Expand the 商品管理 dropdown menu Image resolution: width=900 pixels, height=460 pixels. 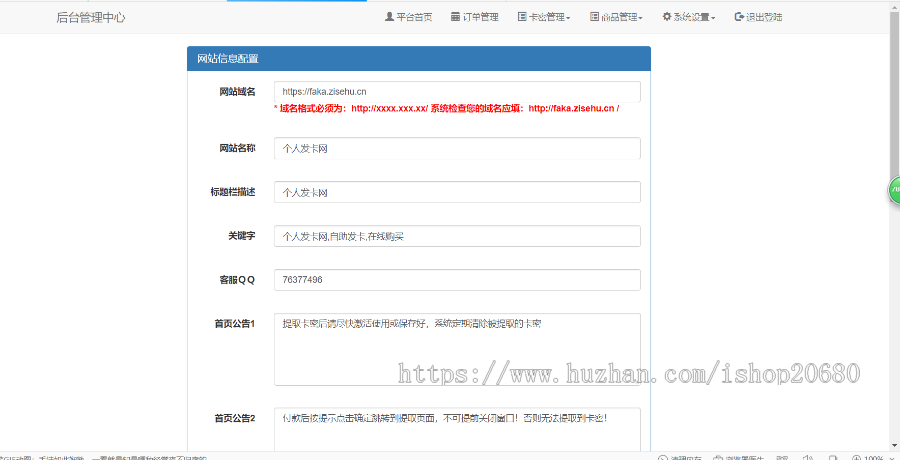616,17
